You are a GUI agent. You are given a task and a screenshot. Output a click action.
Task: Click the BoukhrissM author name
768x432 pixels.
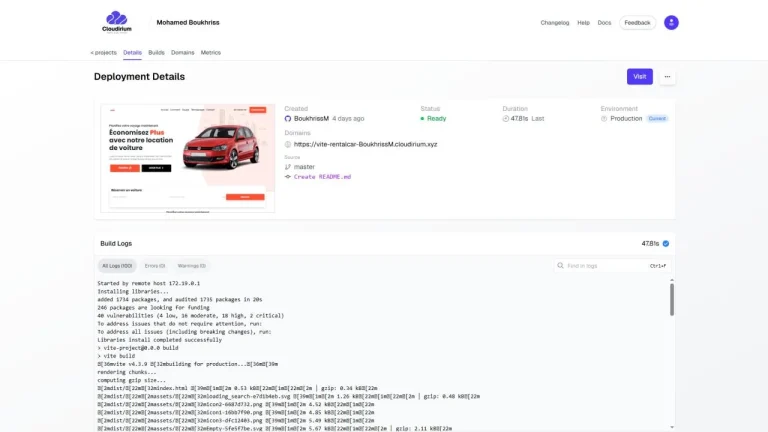click(x=311, y=119)
